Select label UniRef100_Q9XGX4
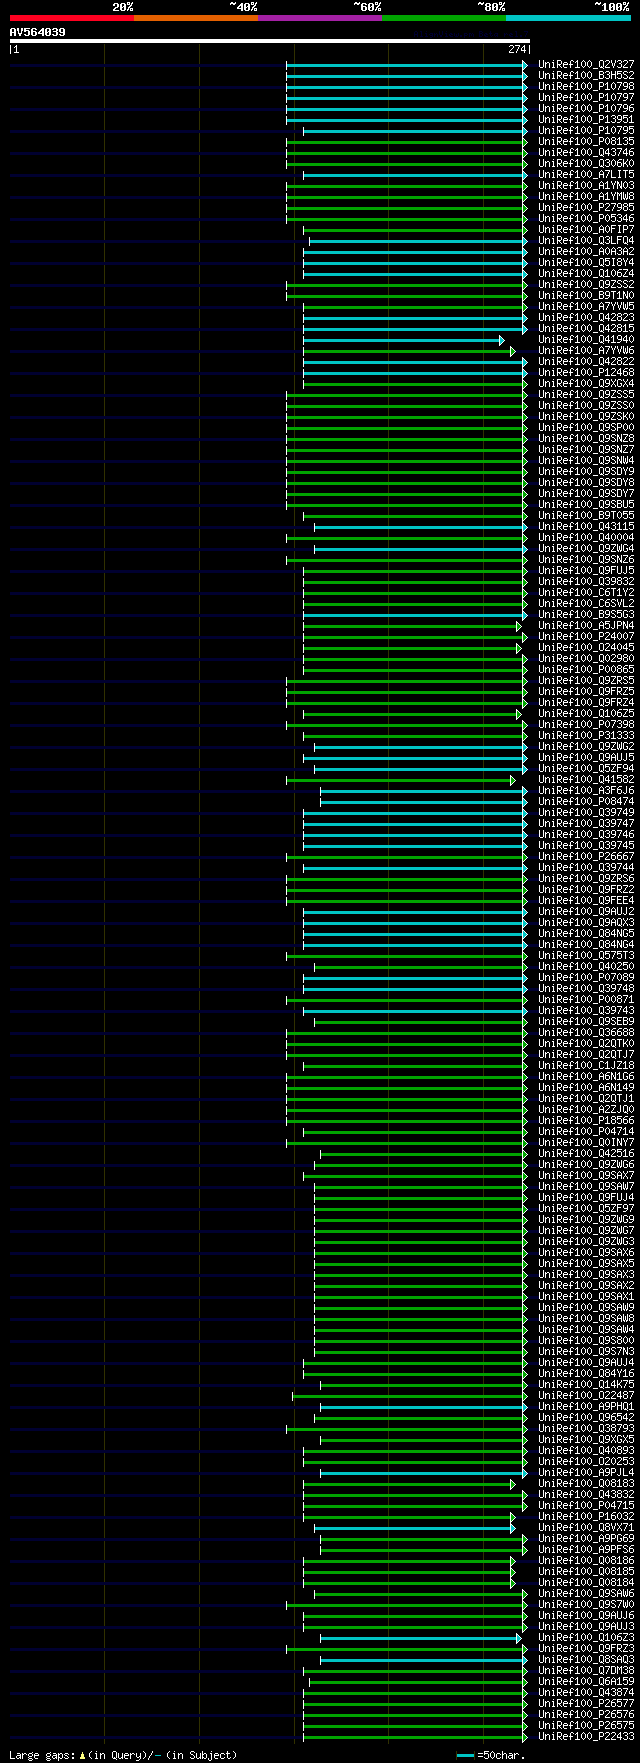The width and height of the screenshot is (640, 1763). (586, 384)
